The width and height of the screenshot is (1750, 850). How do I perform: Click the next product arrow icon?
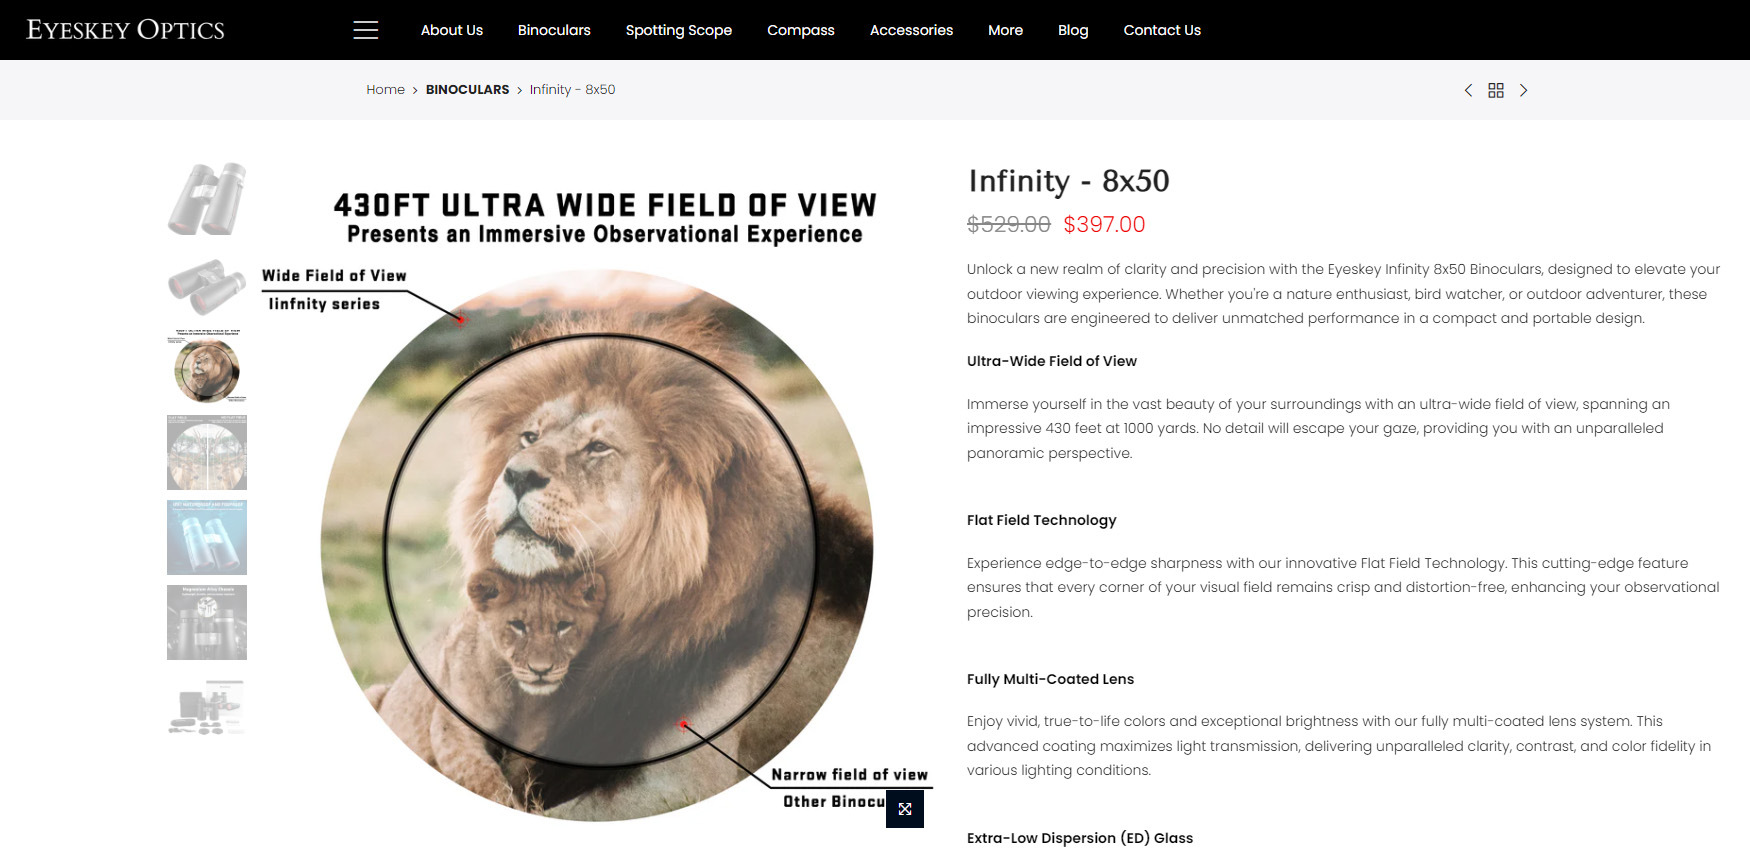(1524, 90)
